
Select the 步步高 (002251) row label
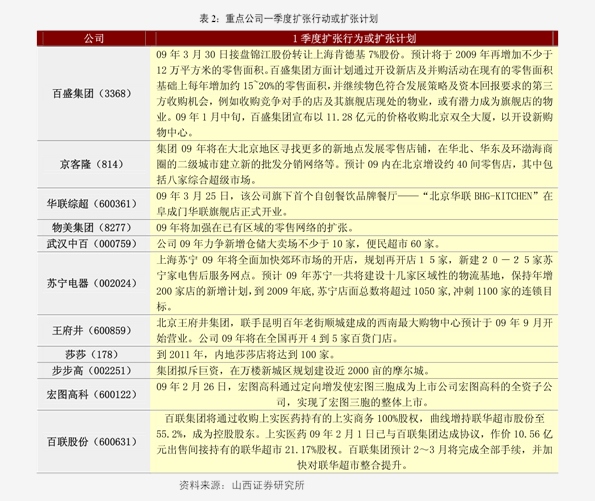[x=91, y=370]
